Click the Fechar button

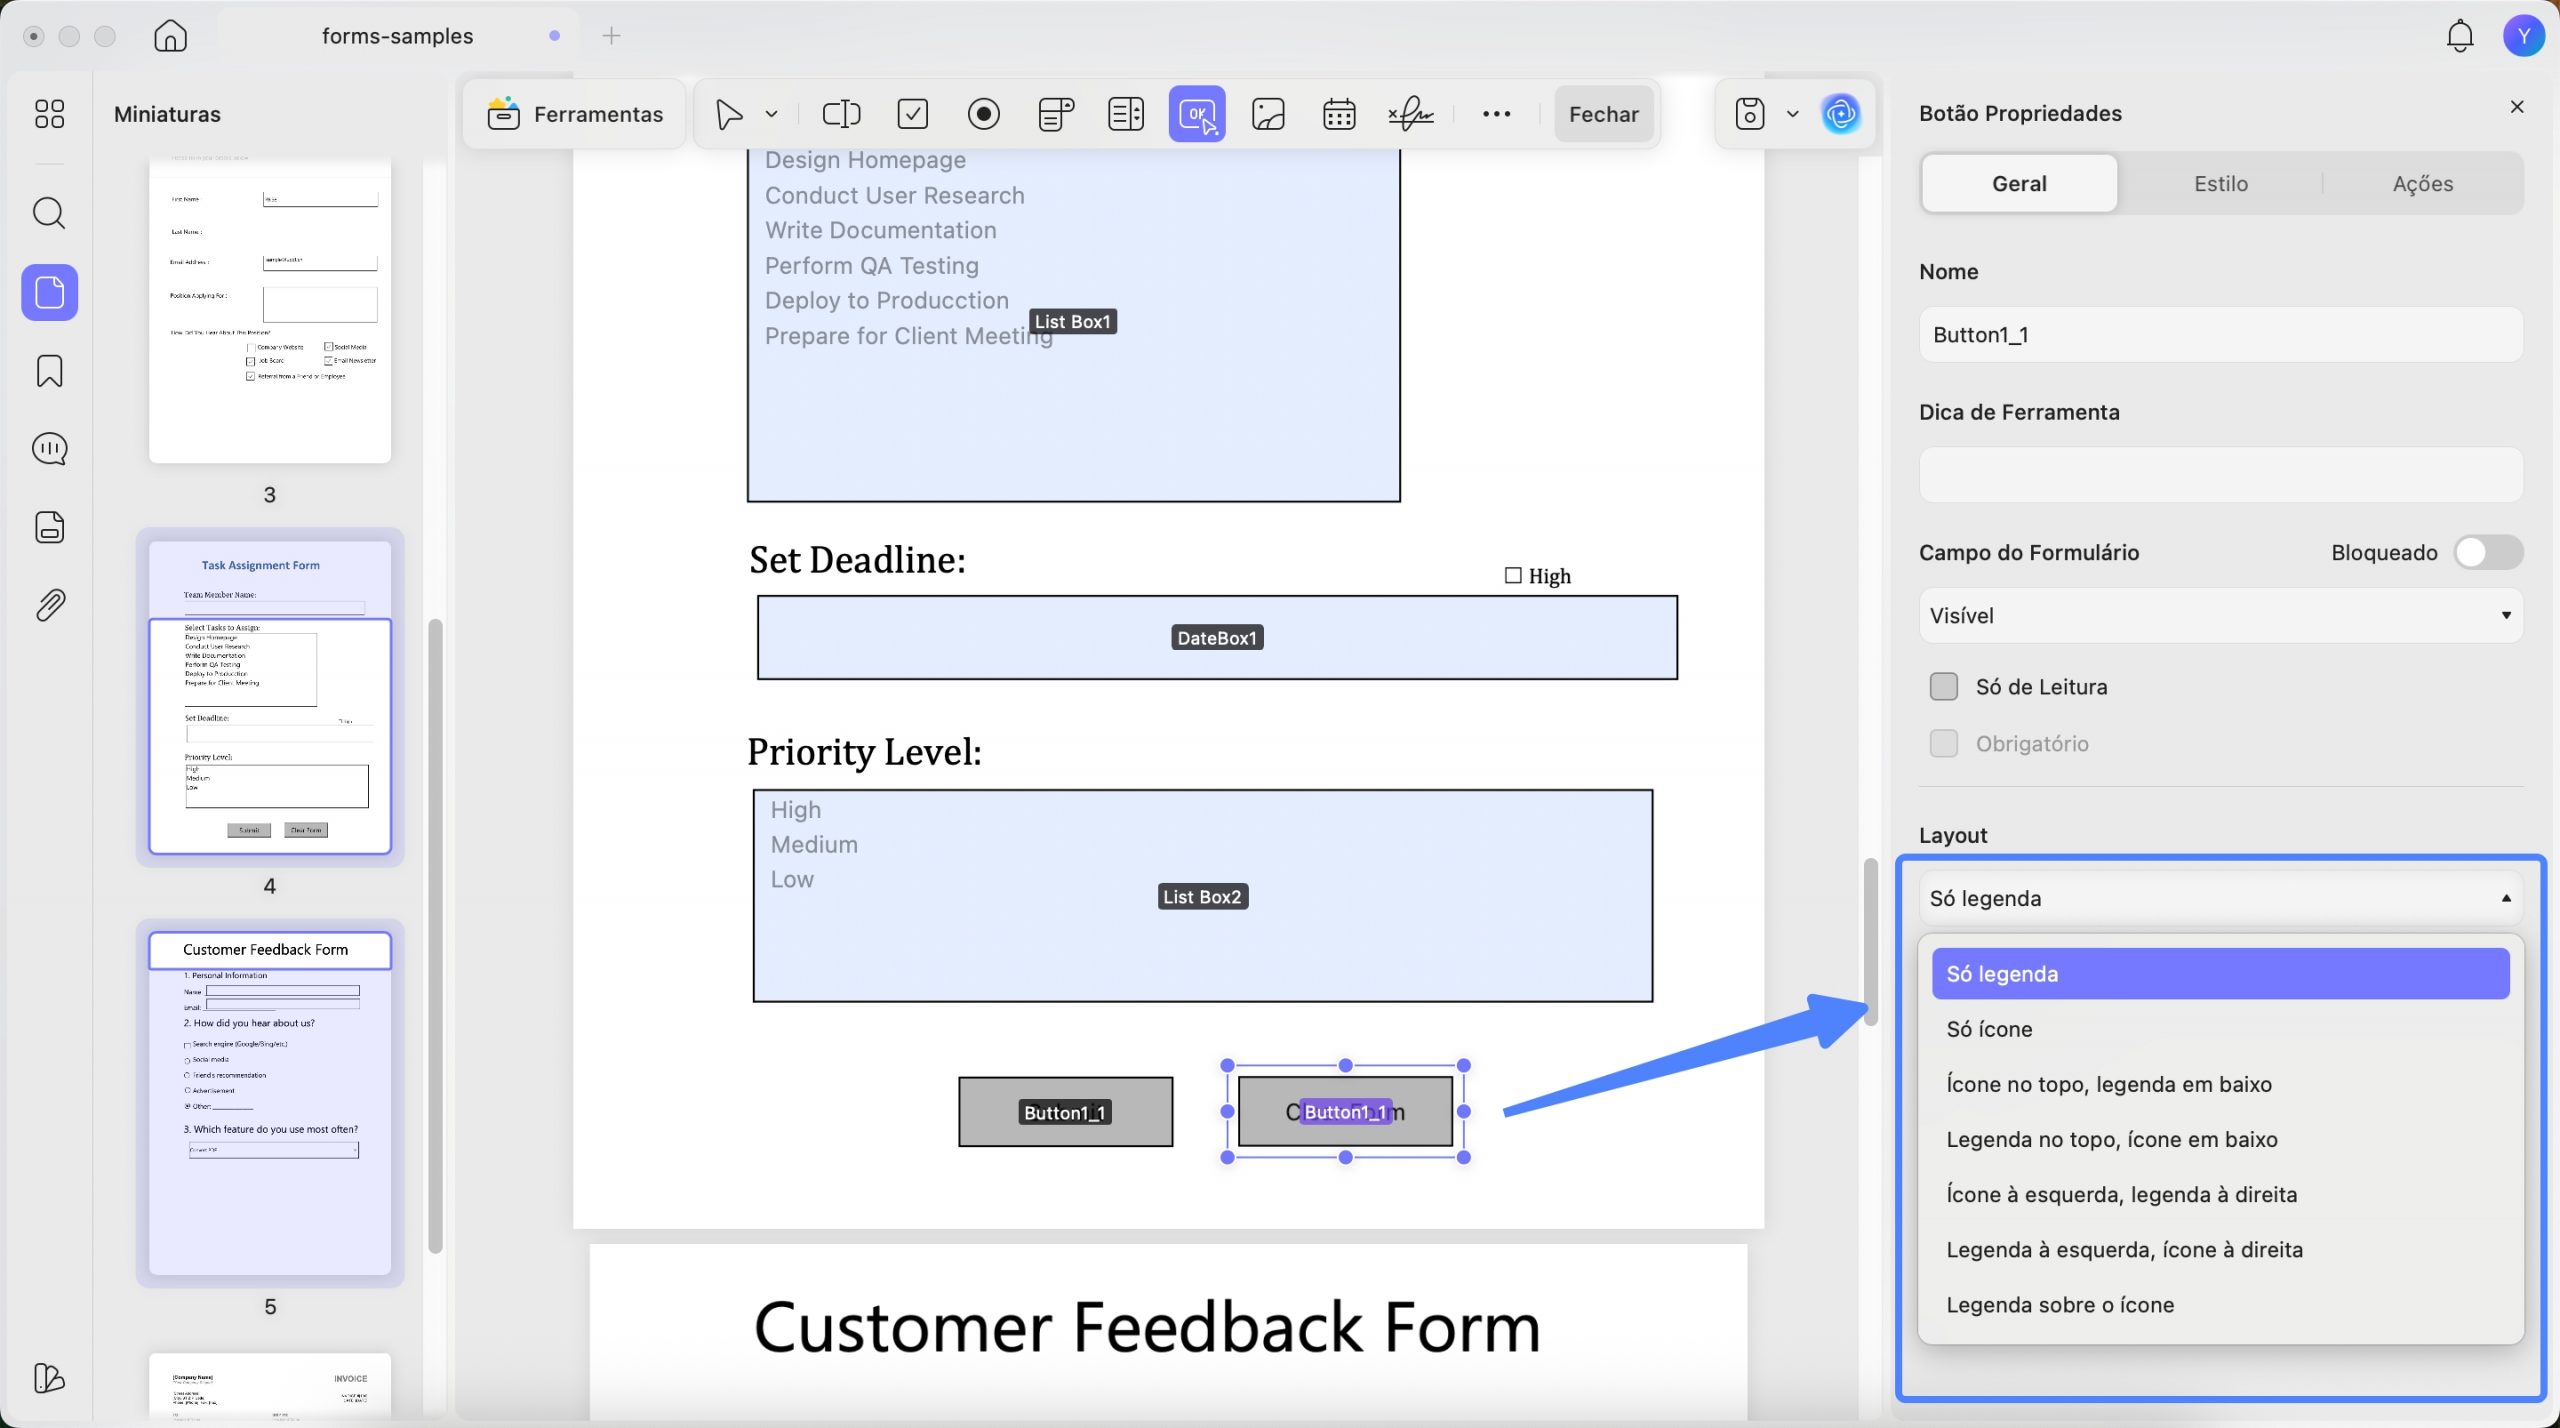pyautogui.click(x=1603, y=114)
